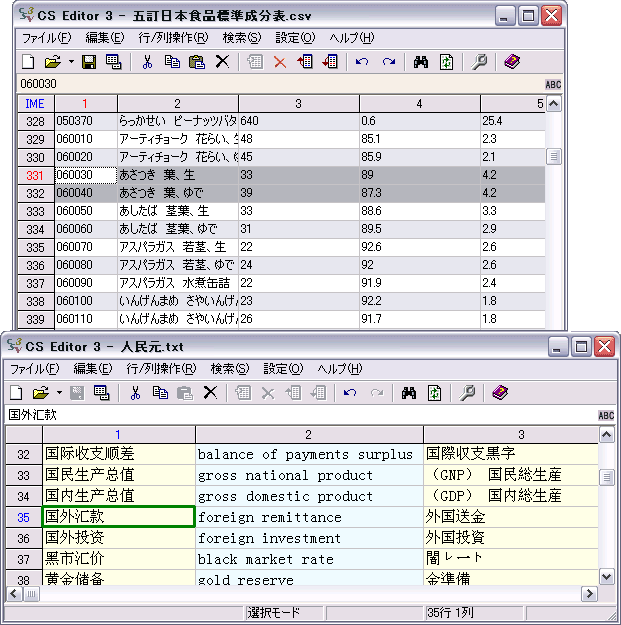
Task: Select column 3 header in 人民元.txt grid
Action: [x=511, y=434]
